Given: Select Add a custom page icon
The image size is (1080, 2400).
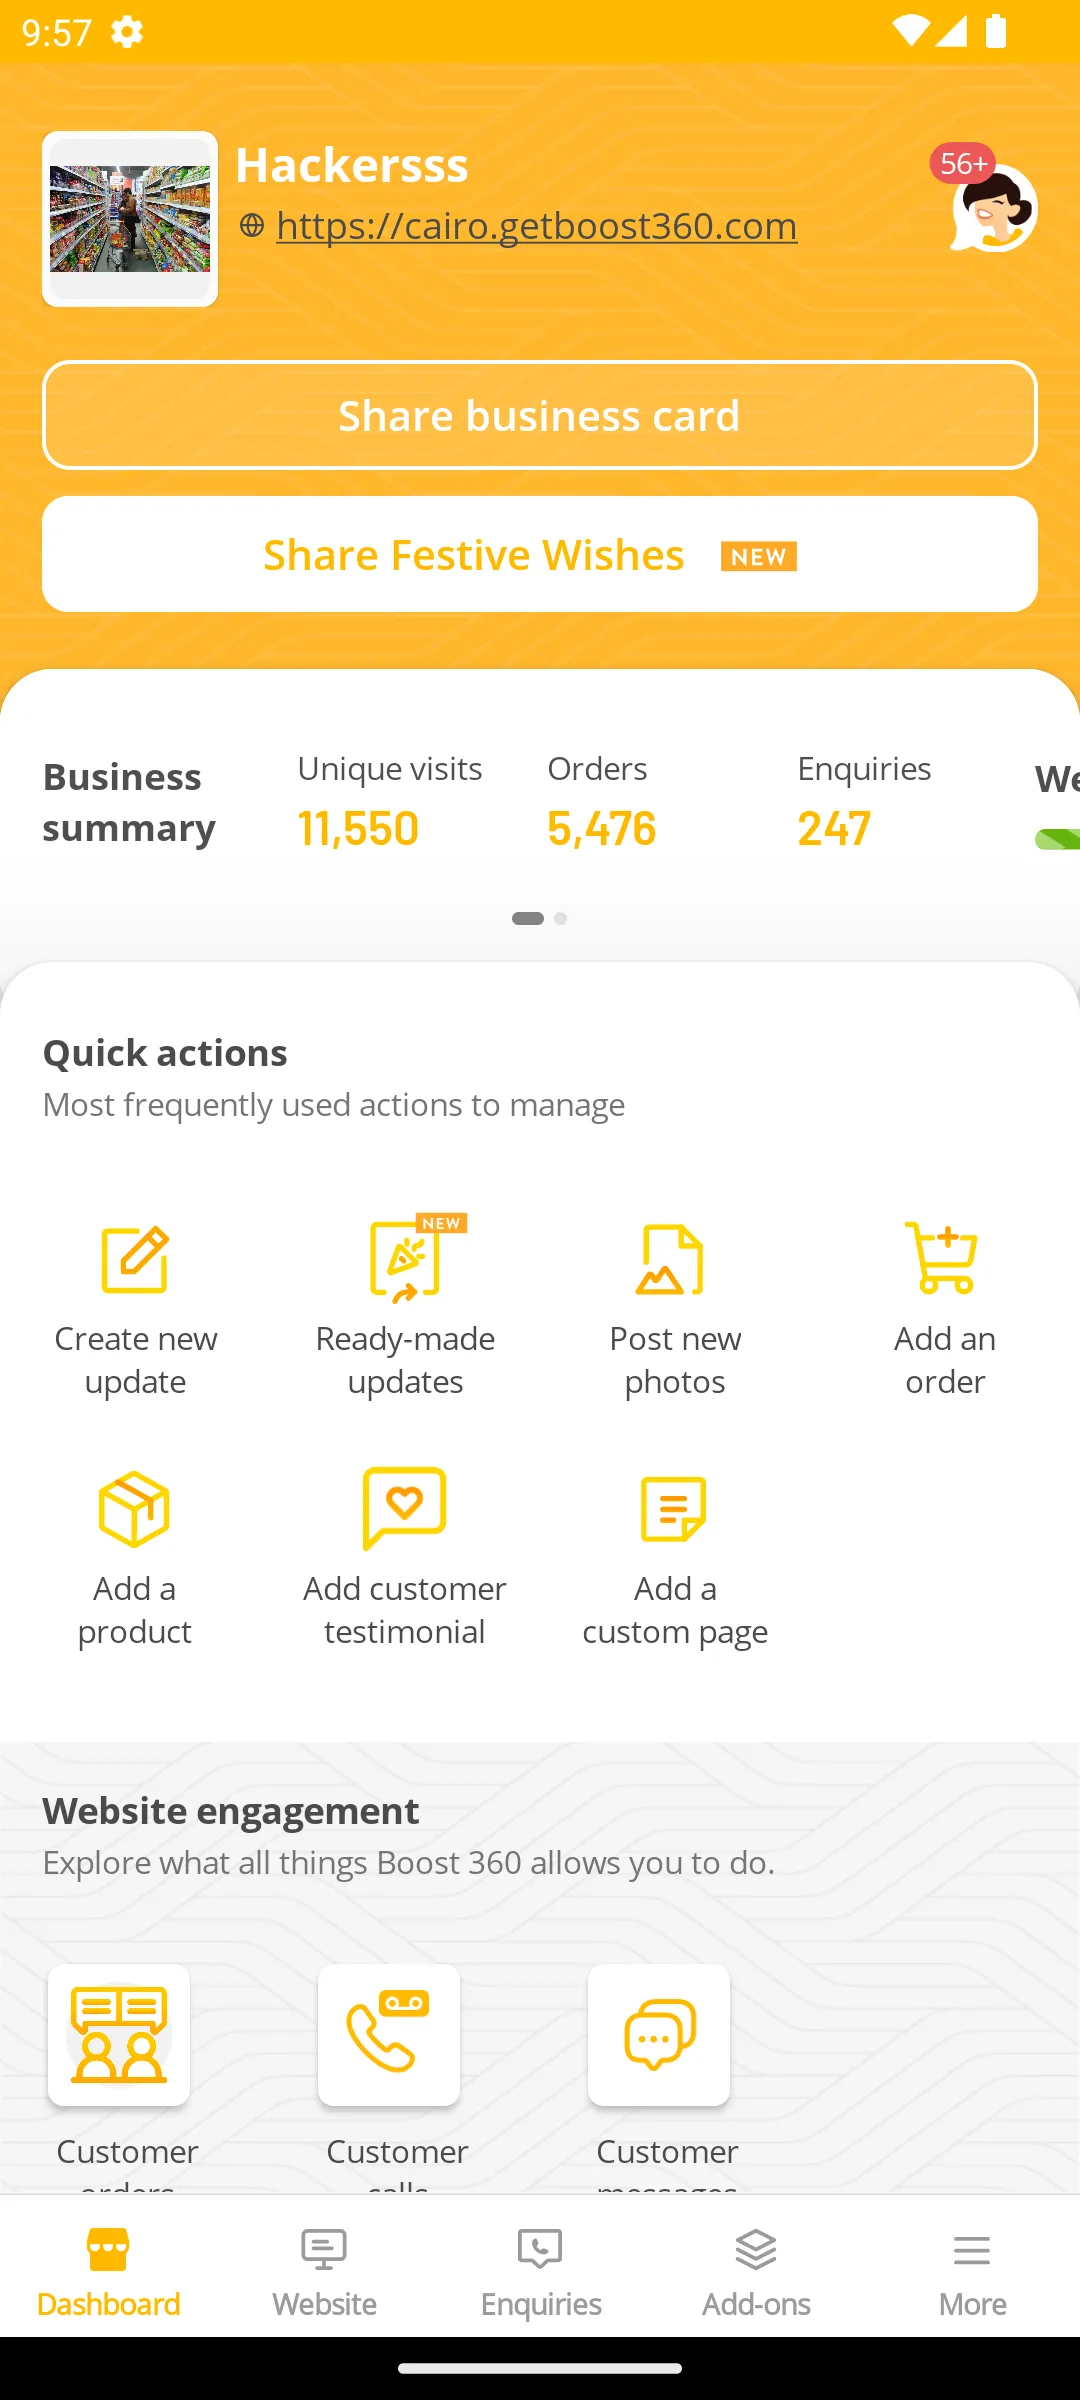Looking at the screenshot, I should [x=675, y=1509].
